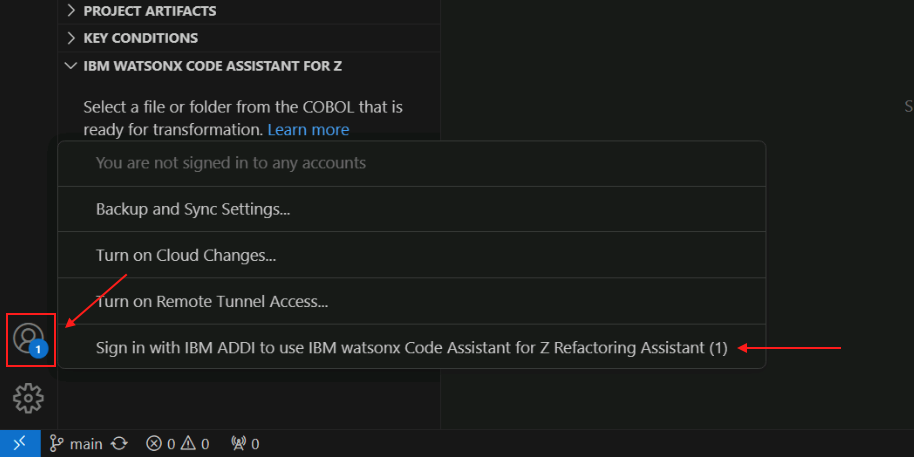Screen dimensions: 914x457
Task: Expand the Key Conditions section
Action: (x=249, y=38)
